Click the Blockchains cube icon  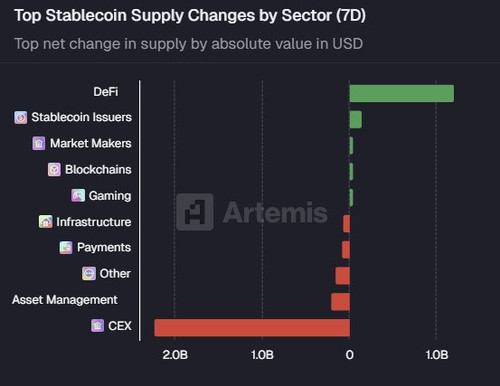pyautogui.click(x=54, y=170)
